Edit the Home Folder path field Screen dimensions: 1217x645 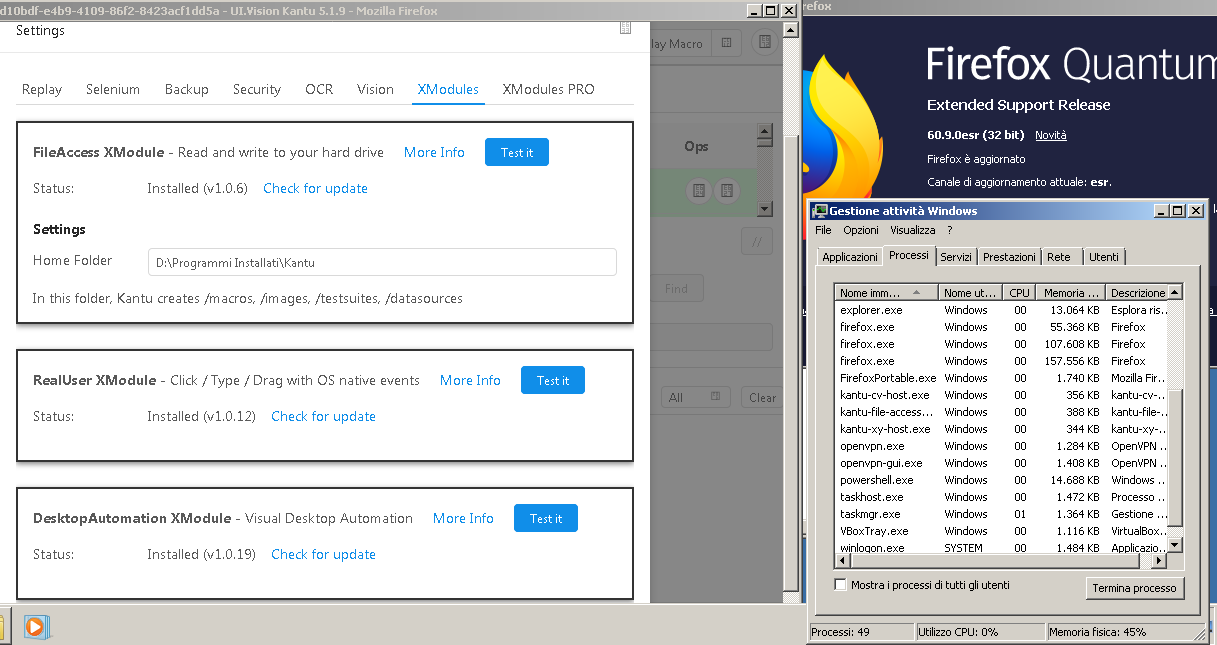[382, 262]
